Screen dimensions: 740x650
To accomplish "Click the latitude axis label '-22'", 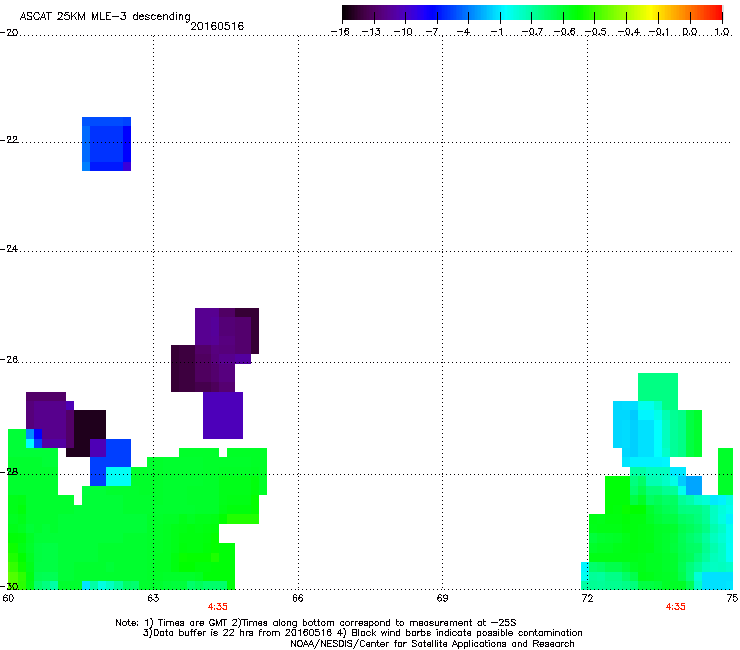I will 9,140.
